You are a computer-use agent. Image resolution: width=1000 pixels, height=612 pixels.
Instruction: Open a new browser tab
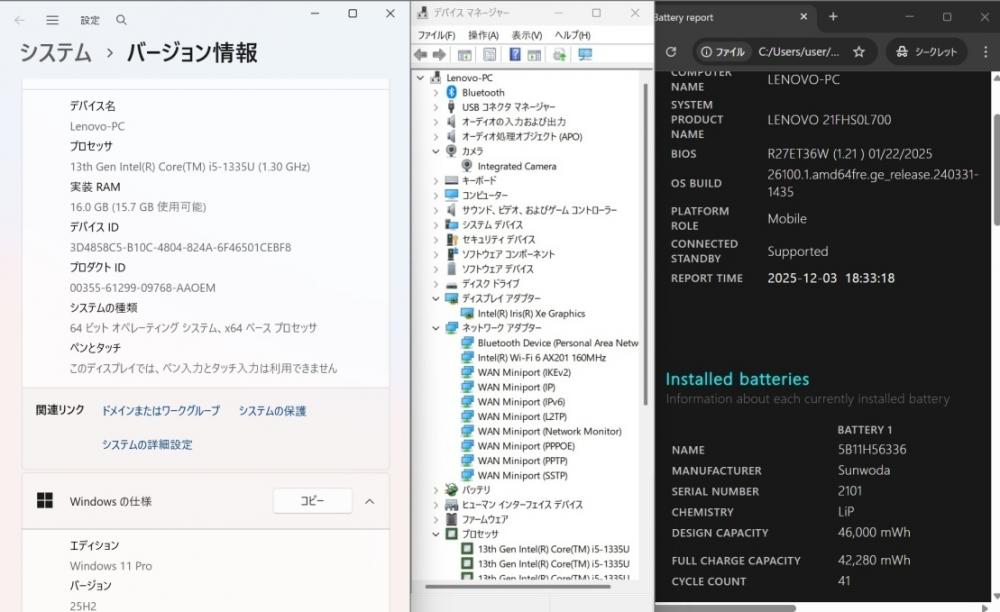click(x=833, y=17)
